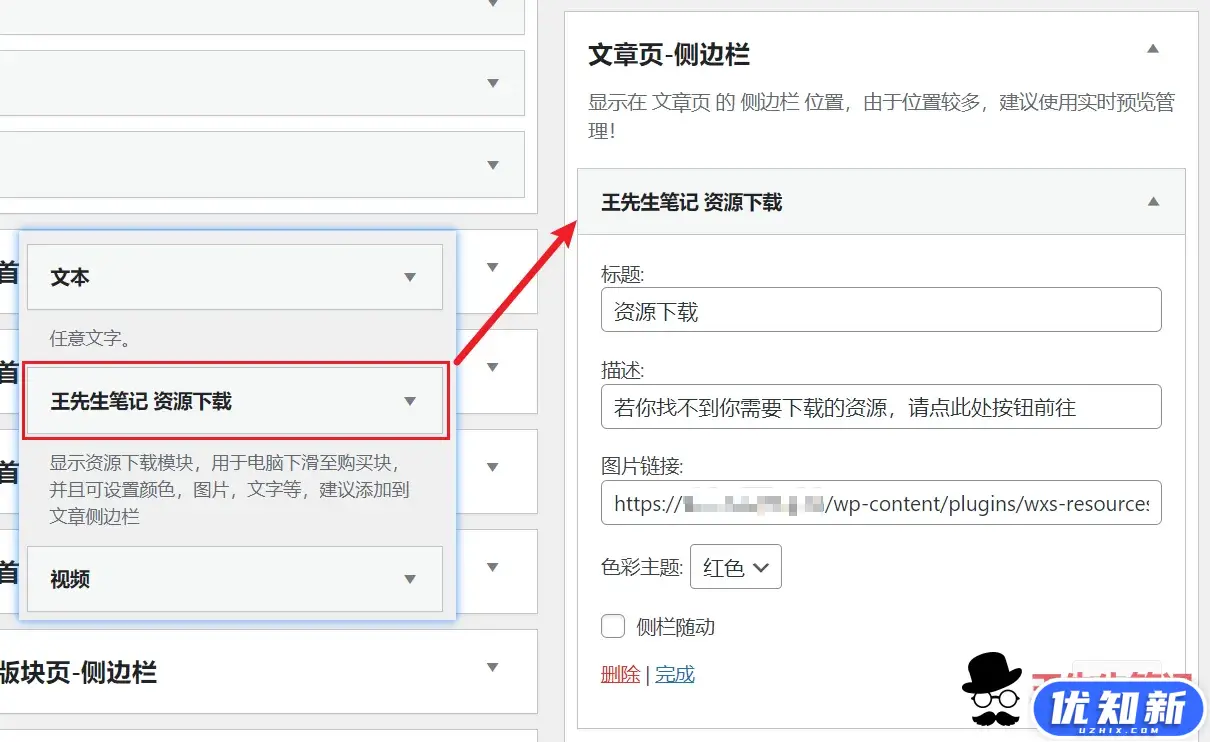The width and height of the screenshot is (1210, 742).
Task: Click the 删除 delete link
Action: (620, 675)
